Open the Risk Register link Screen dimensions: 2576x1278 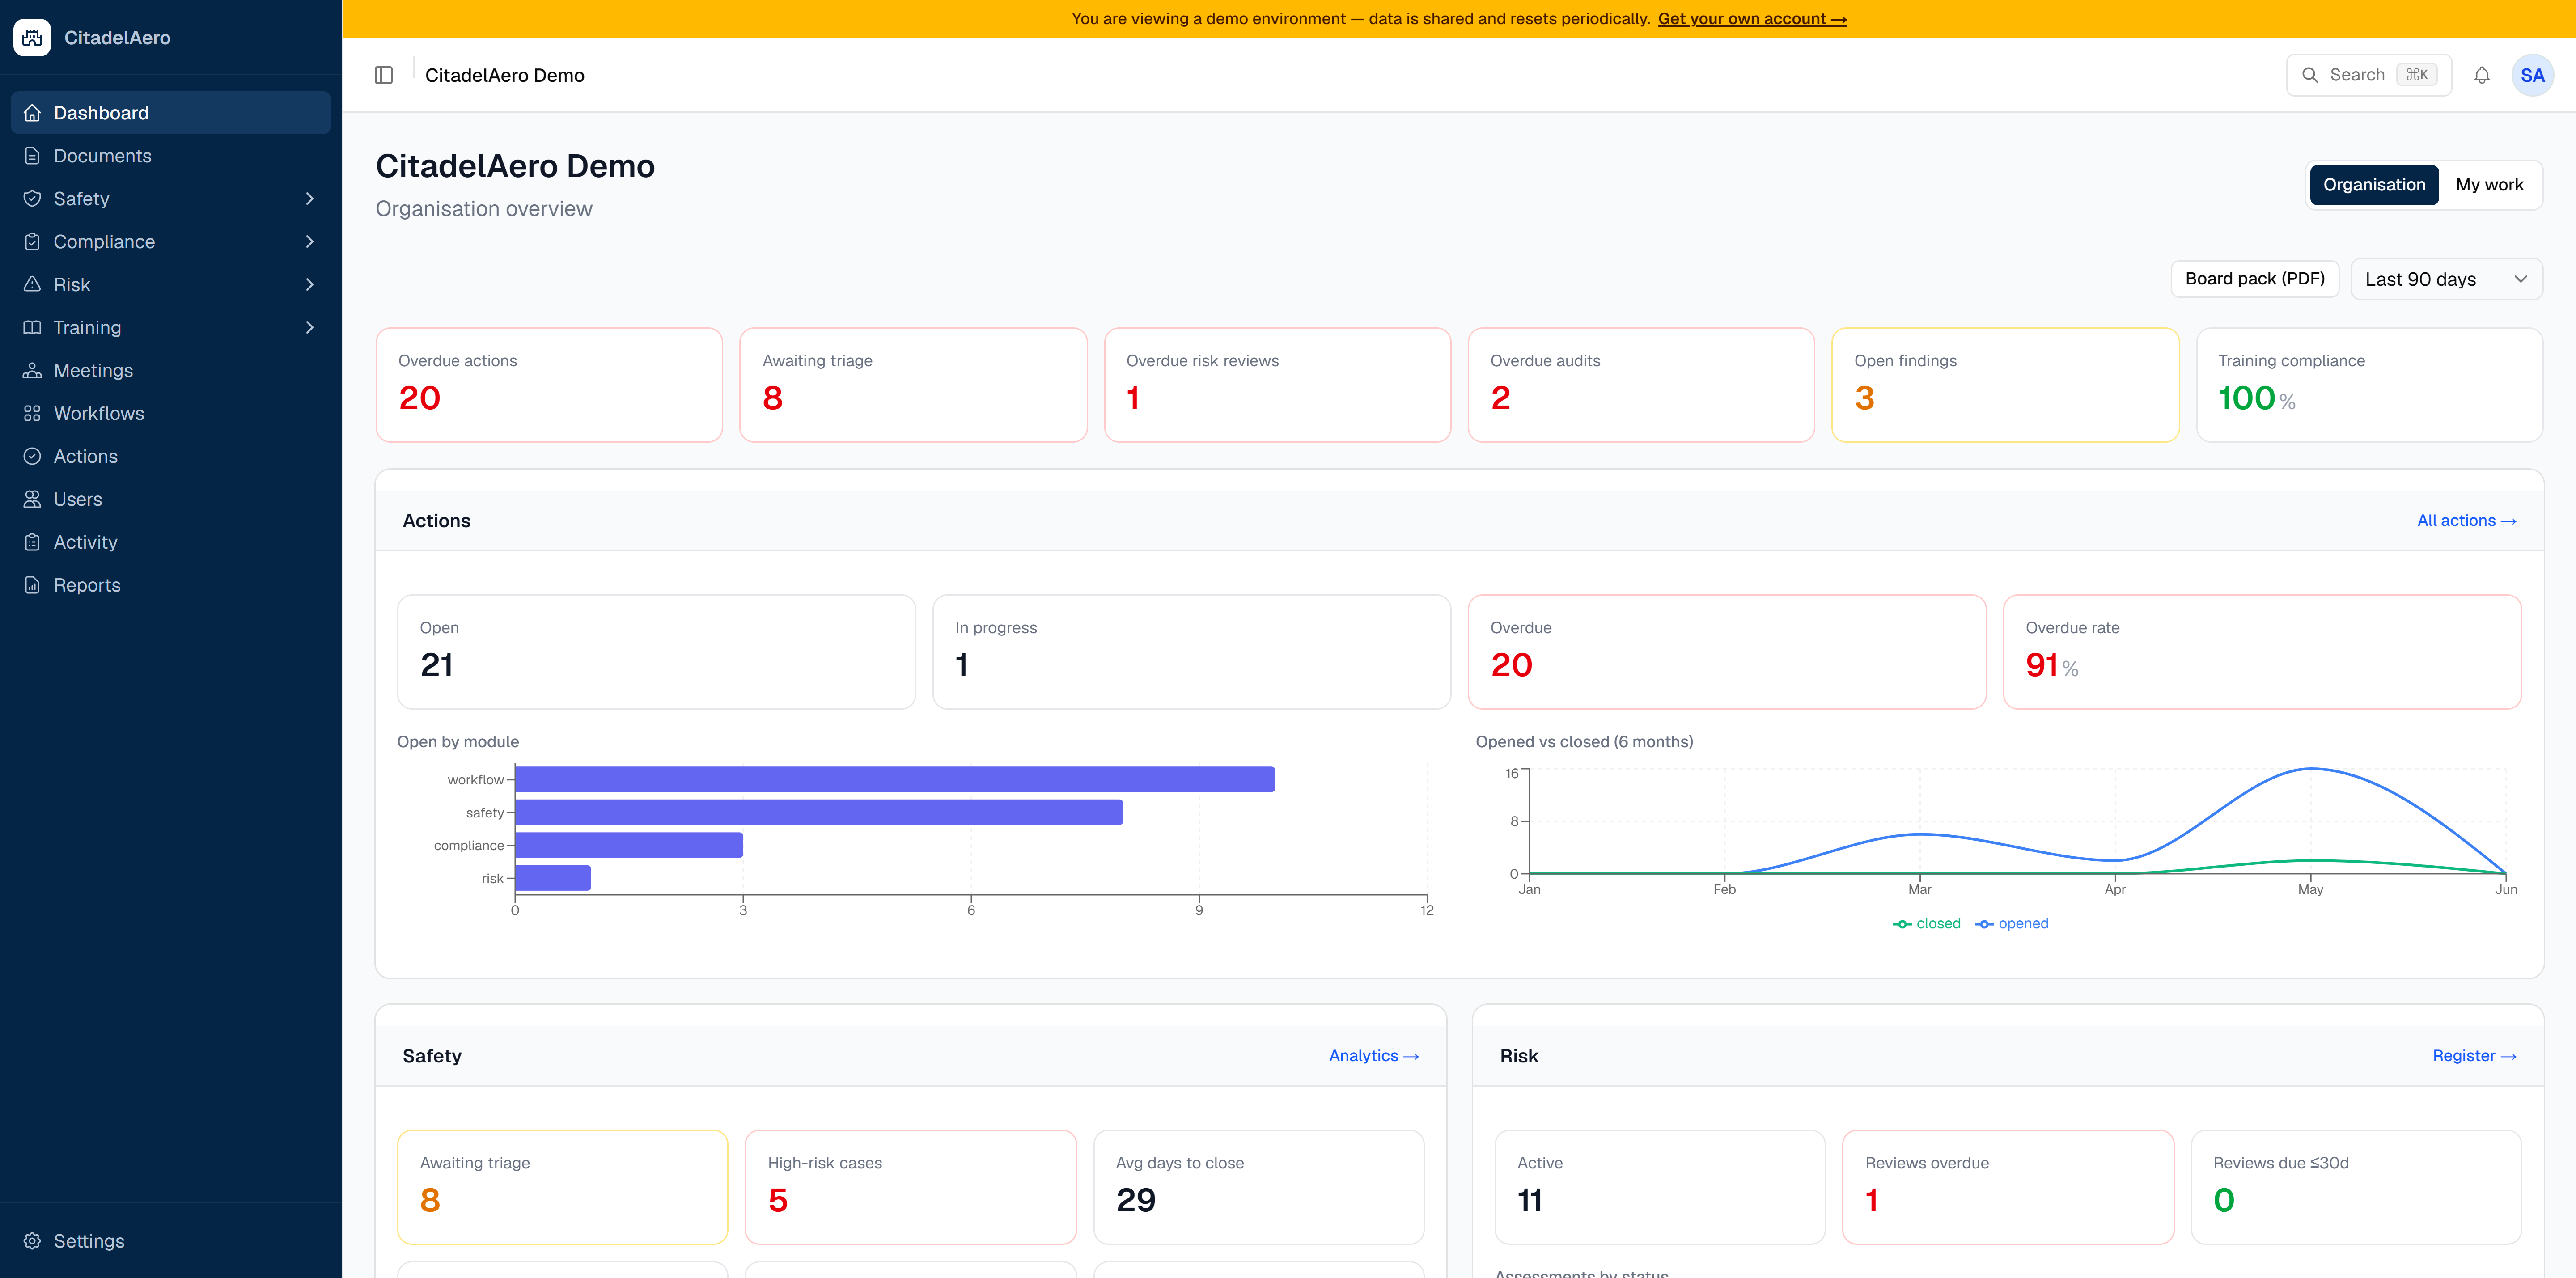pyautogui.click(x=2474, y=1056)
